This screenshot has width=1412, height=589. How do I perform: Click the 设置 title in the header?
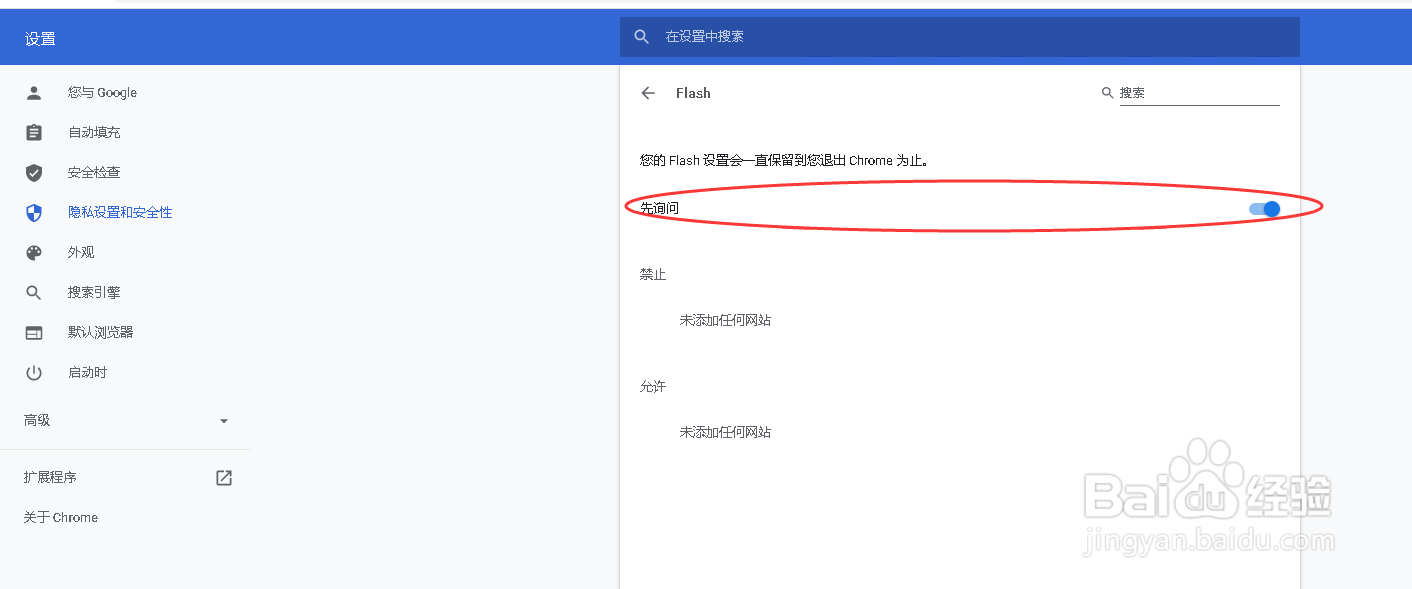[40, 39]
